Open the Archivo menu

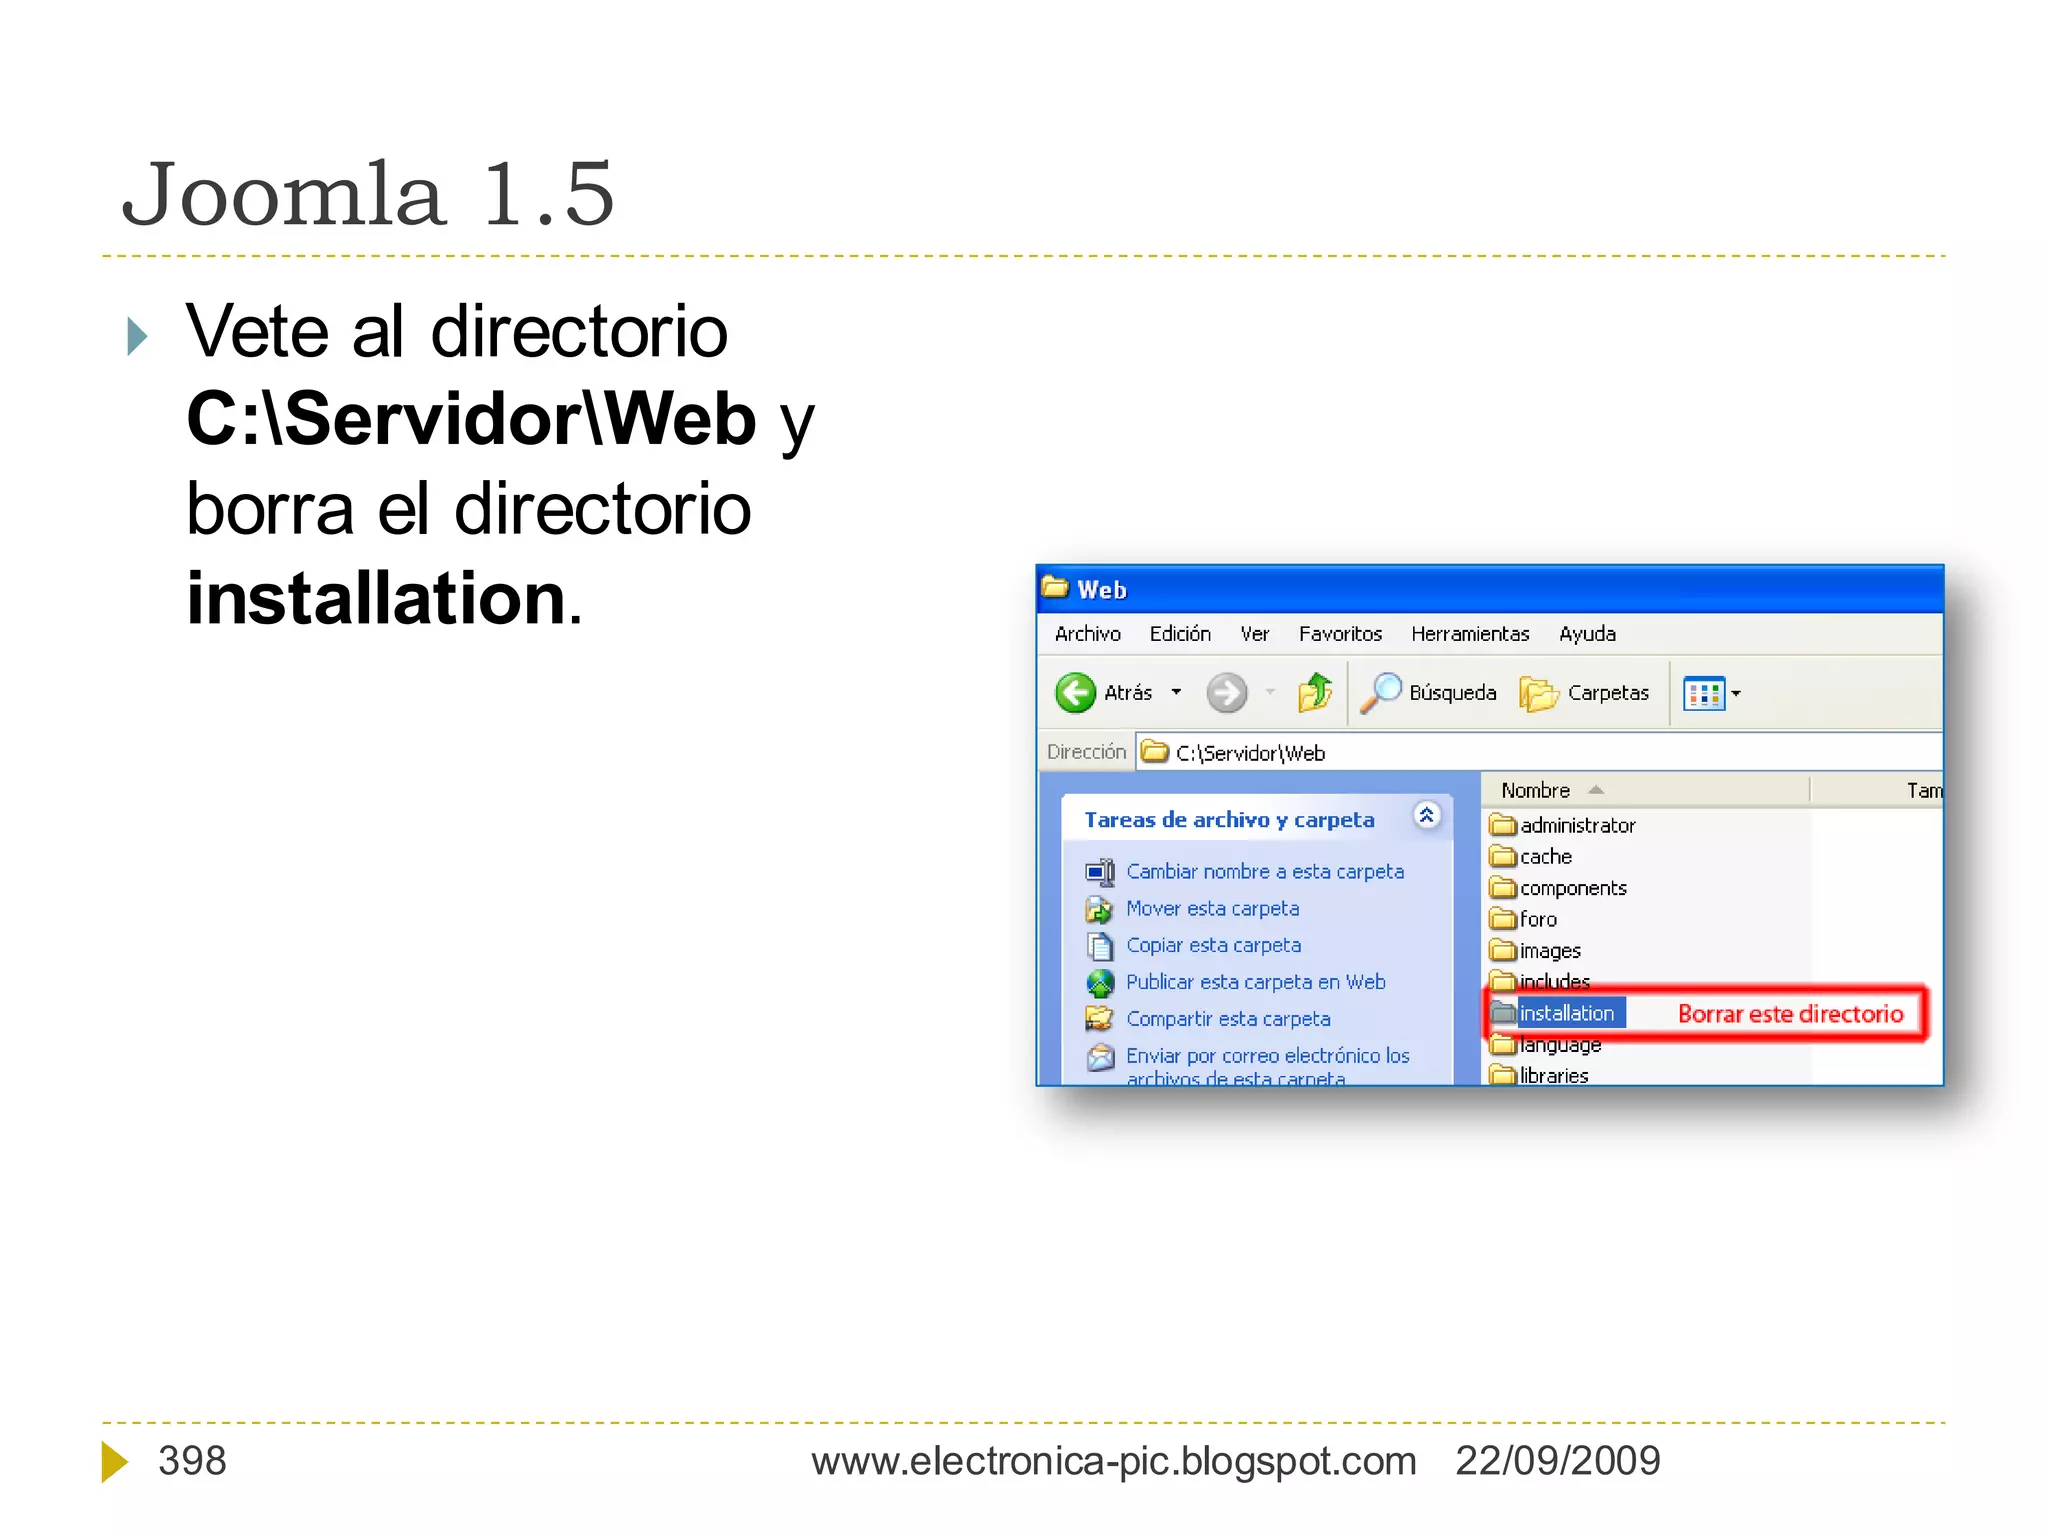1087,634
